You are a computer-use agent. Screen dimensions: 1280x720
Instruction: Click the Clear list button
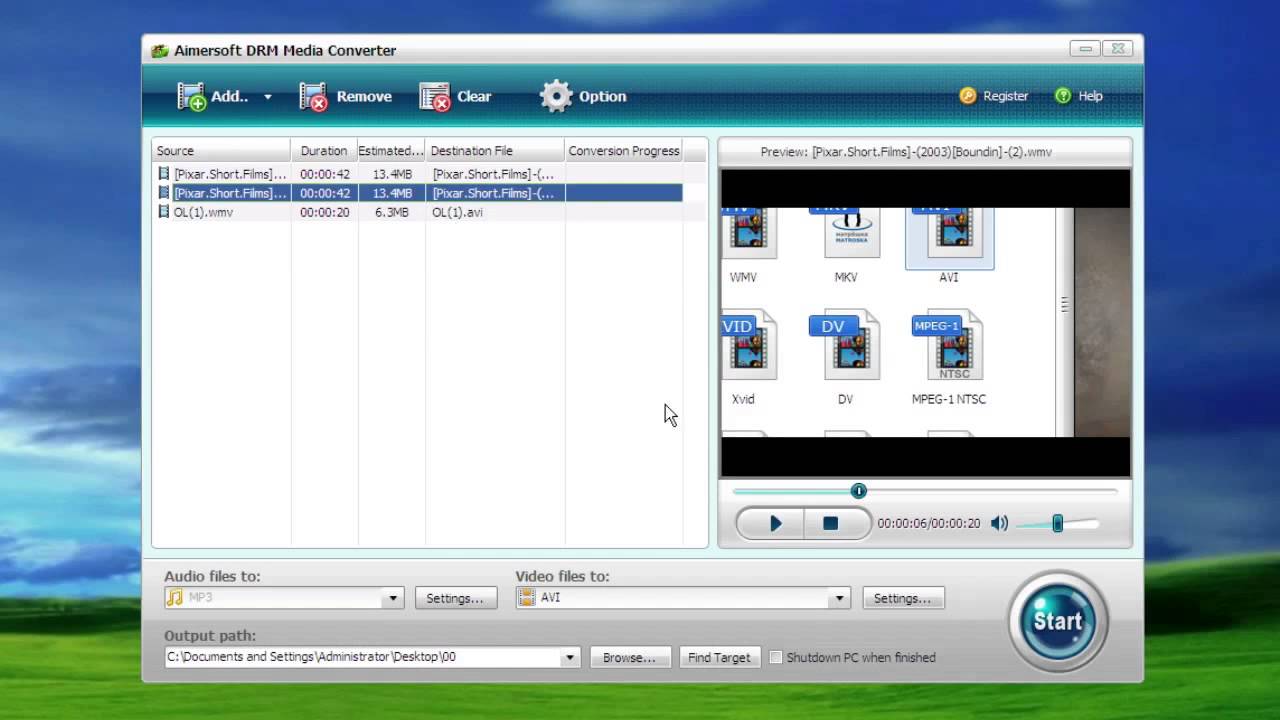(x=456, y=96)
